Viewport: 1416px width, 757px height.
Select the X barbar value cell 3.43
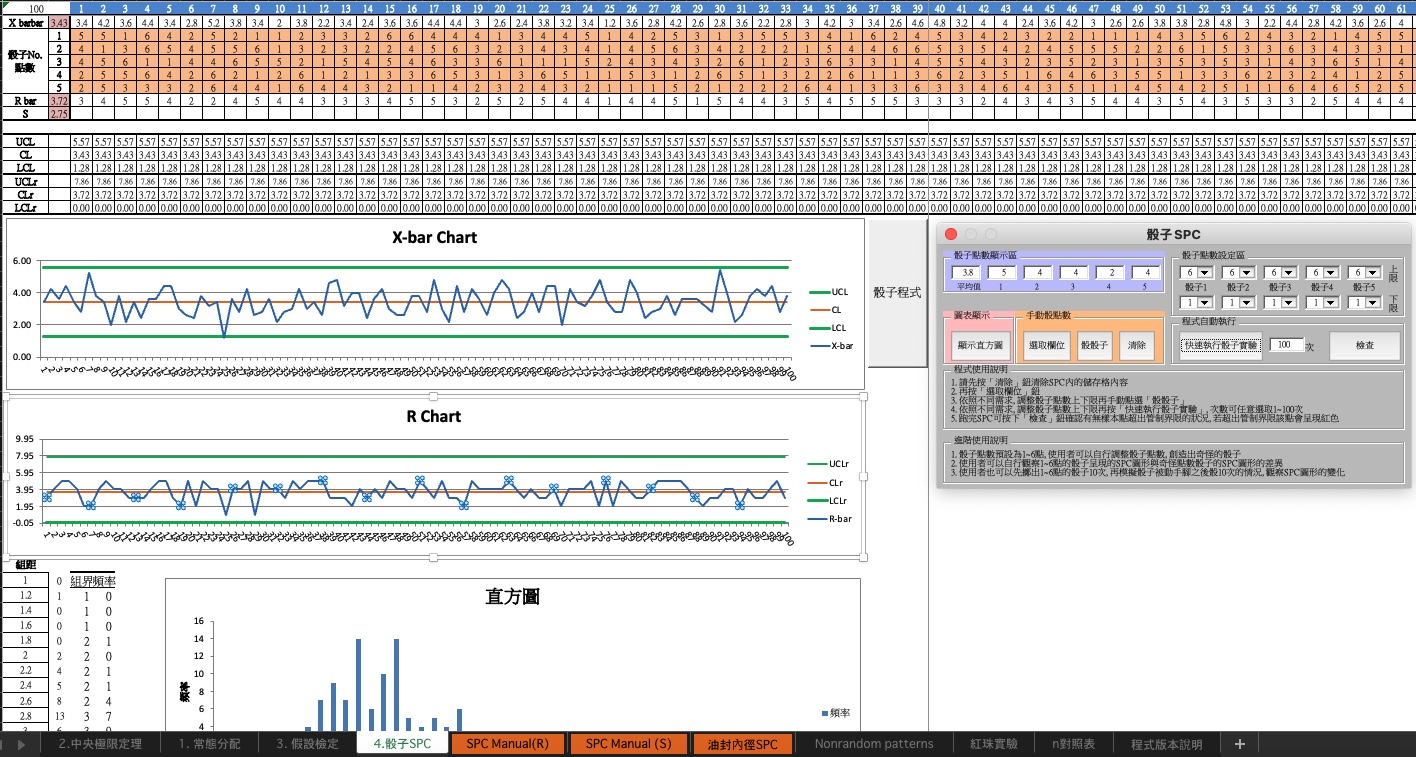pos(59,22)
